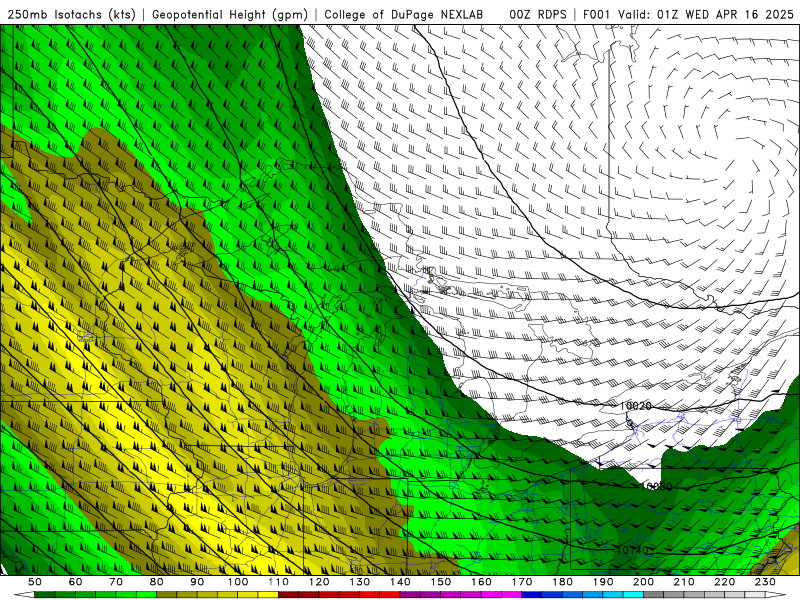Click the darkest green swatch at the 50 mark
The height and width of the screenshot is (600, 800).
(45, 594)
